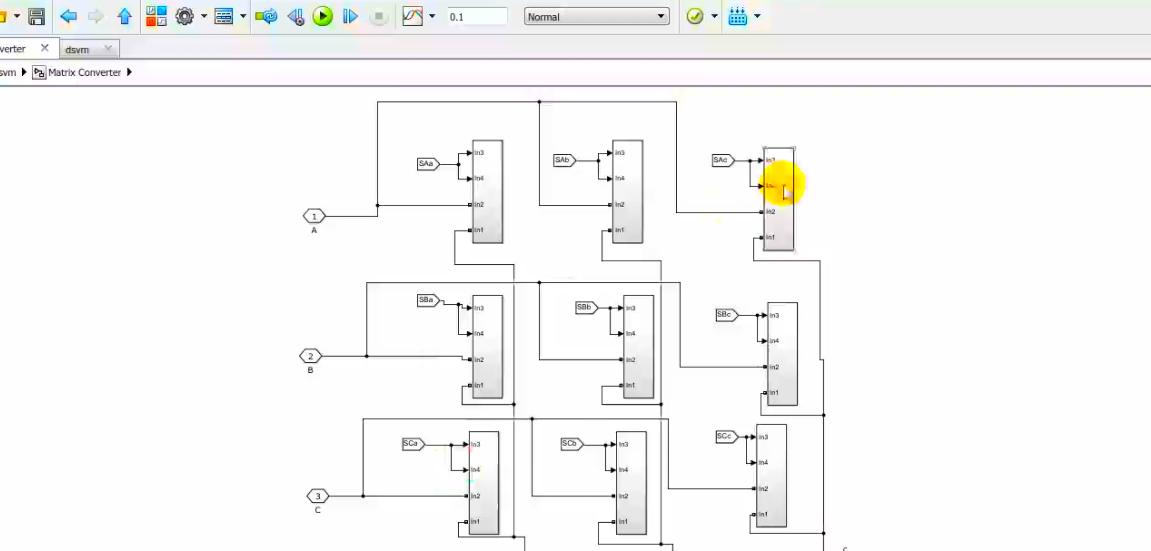
Task: Click the Save model icon
Action: coord(37,16)
